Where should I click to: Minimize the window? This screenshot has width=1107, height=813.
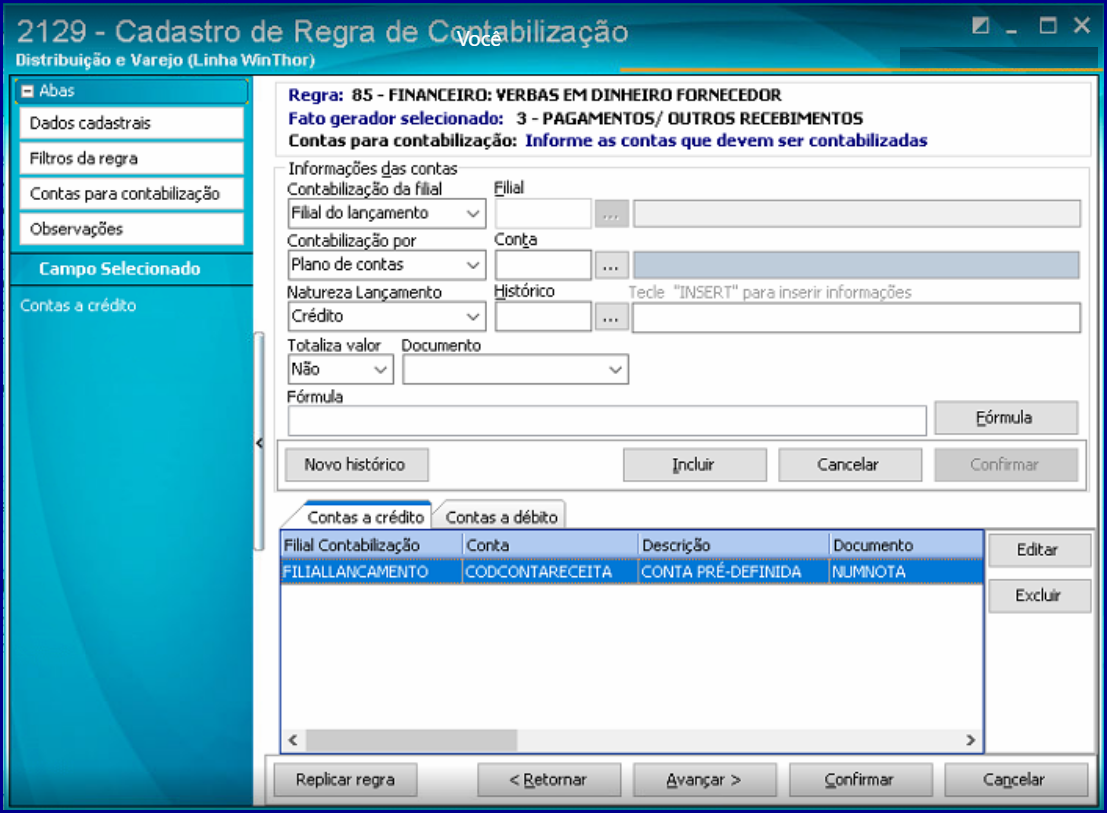[1012, 28]
